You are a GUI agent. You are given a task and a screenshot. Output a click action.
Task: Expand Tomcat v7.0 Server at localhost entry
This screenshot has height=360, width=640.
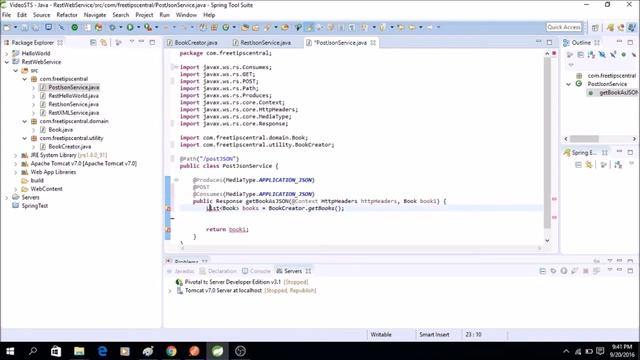pyautogui.click(x=170, y=291)
